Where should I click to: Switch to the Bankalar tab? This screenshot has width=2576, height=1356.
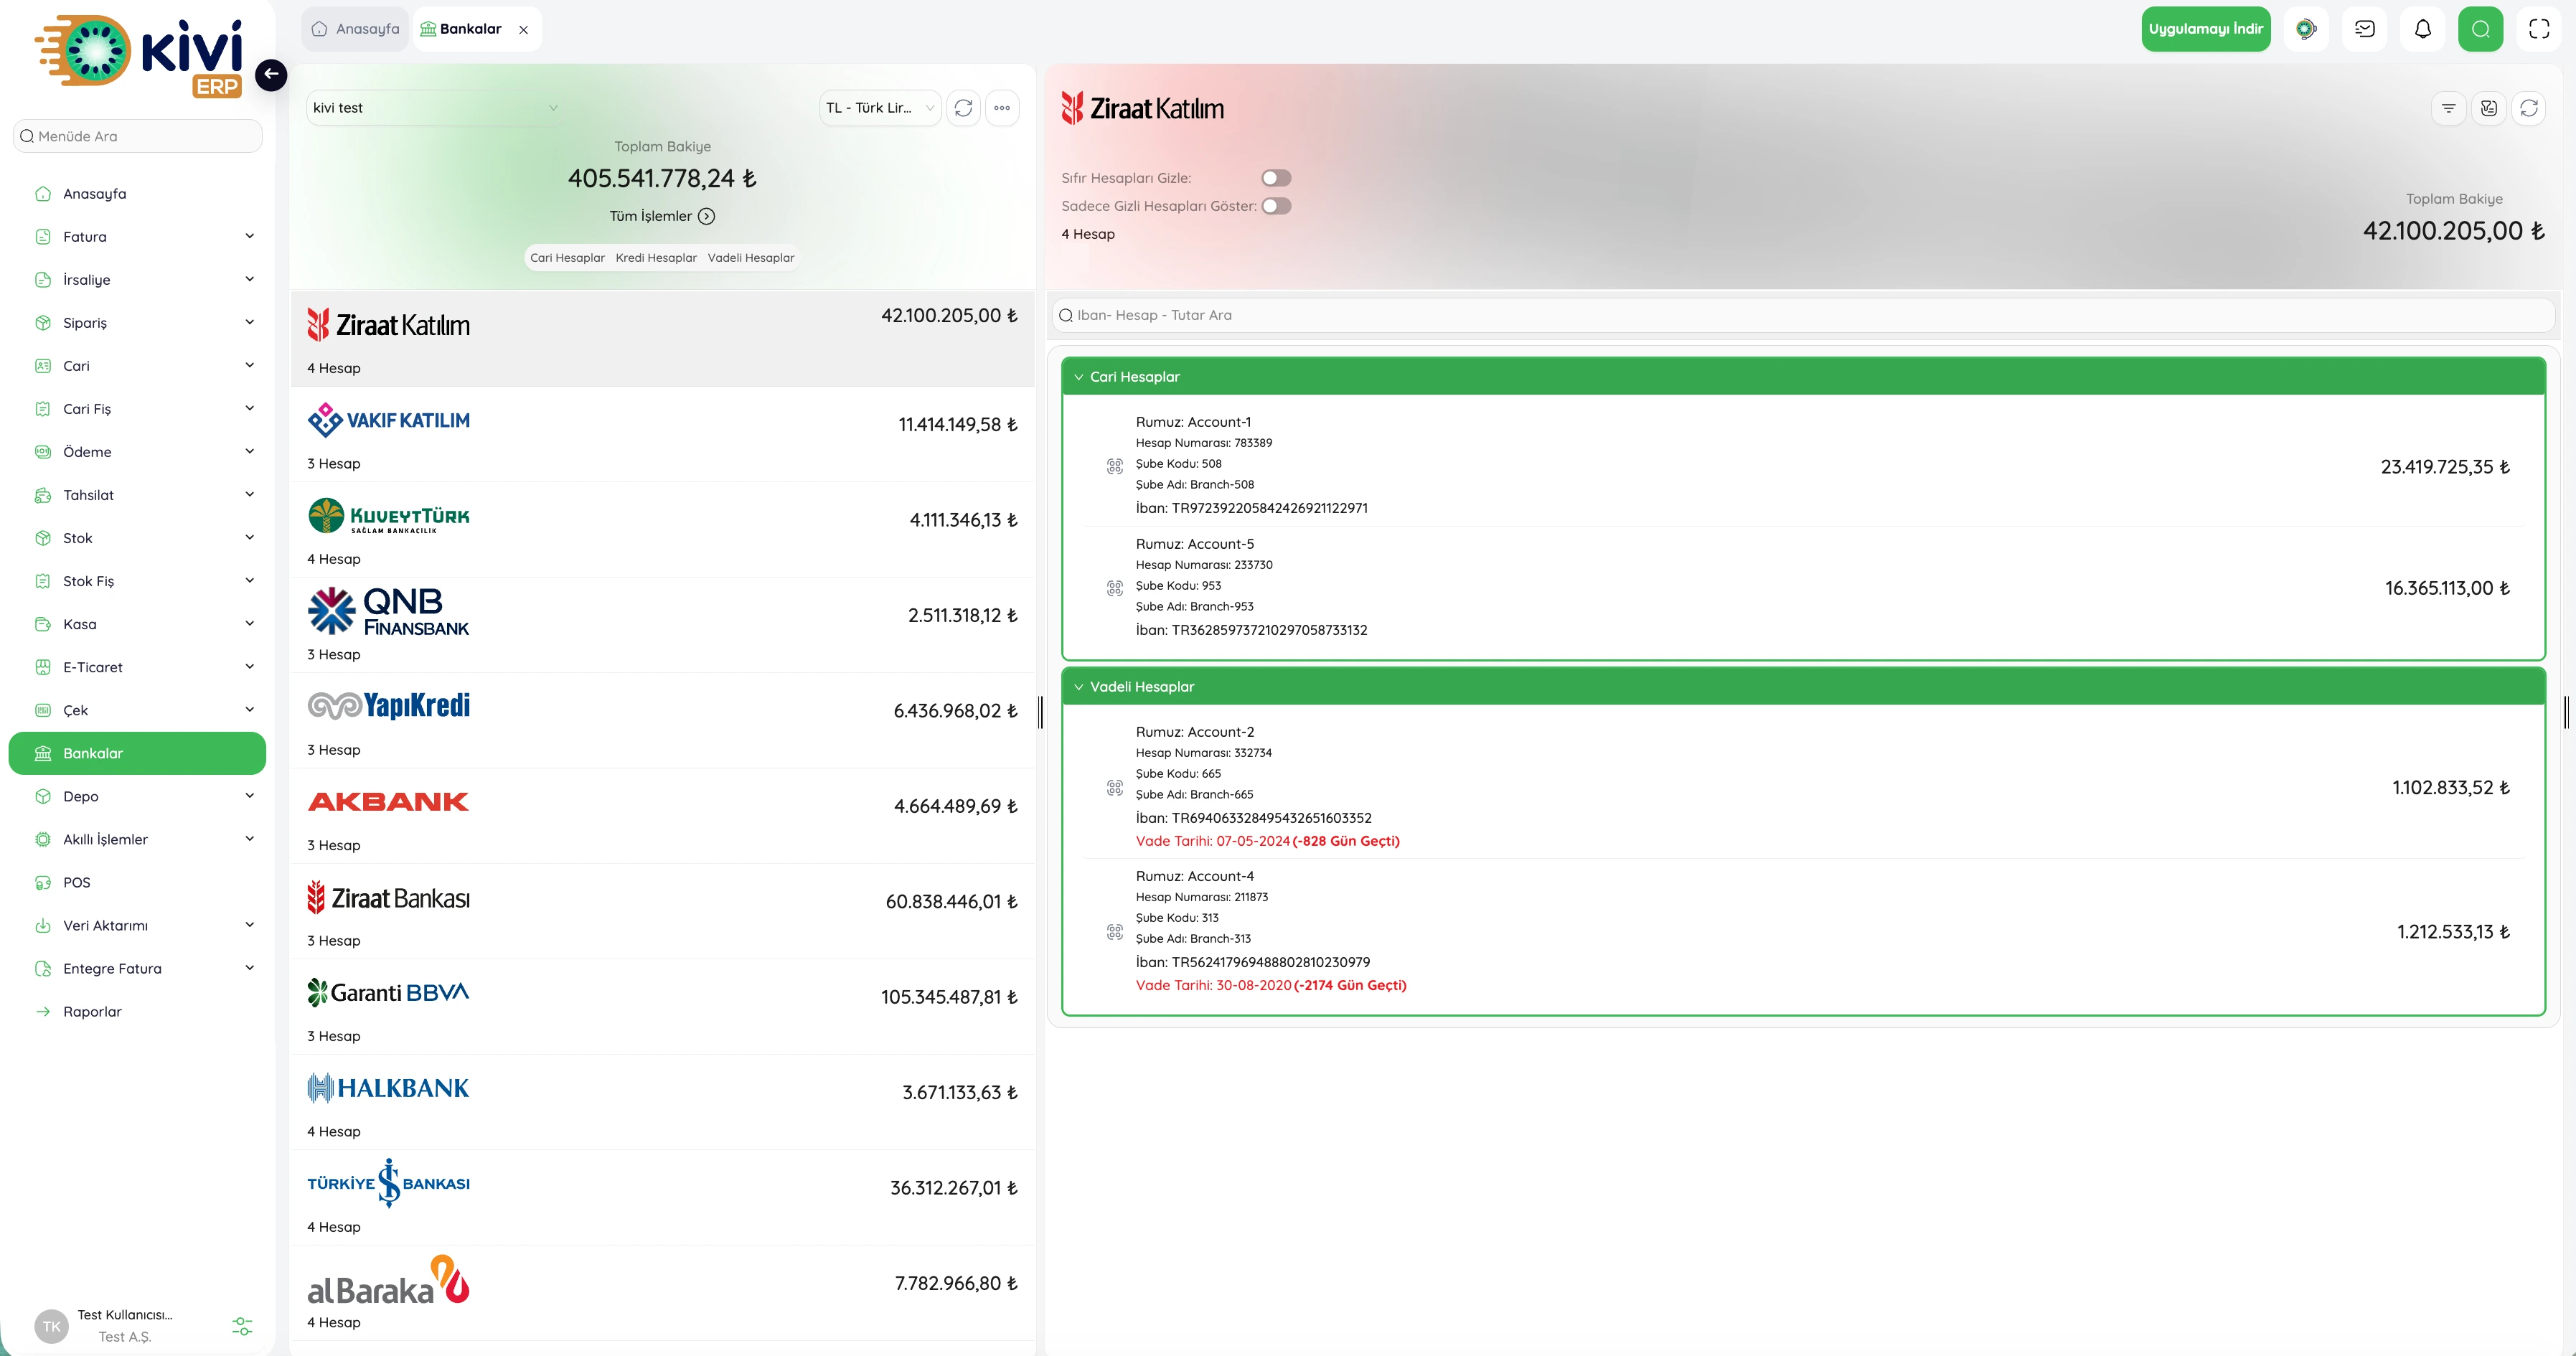pos(470,29)
